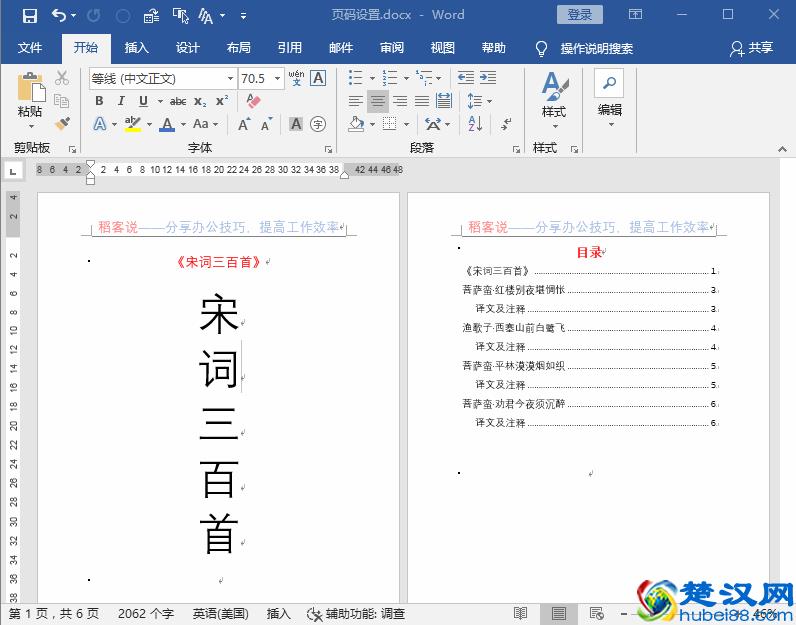Image resolution: width=796 pixels, height=625 pixels.
Task: Toggle center alignment
Action: 378,101
